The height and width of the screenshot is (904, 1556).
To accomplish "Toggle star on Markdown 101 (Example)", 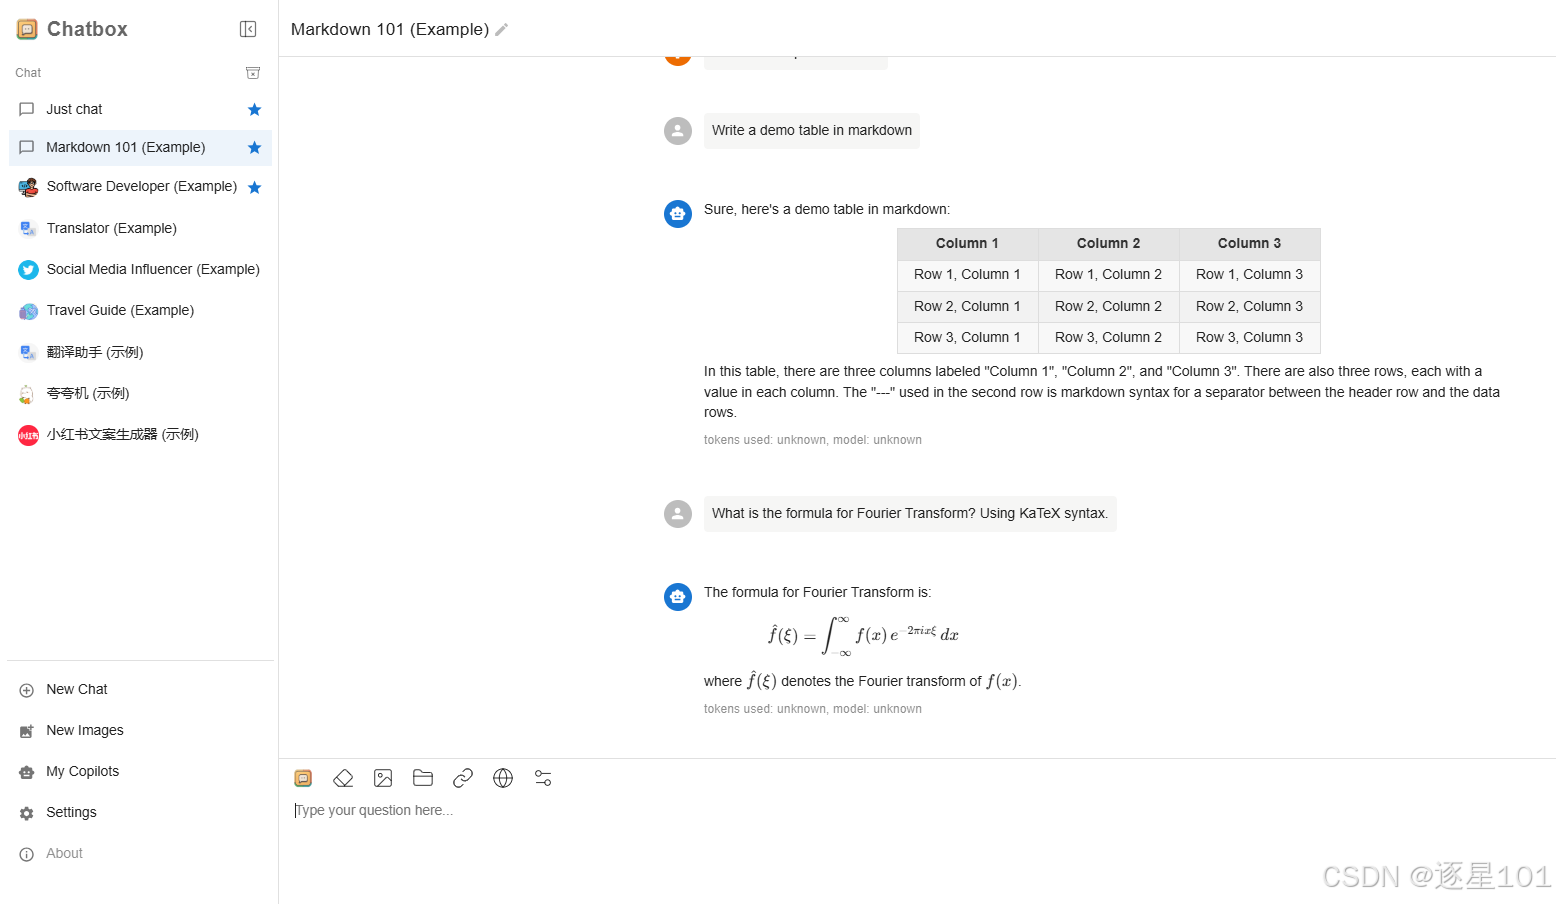I will coord(254,147).
